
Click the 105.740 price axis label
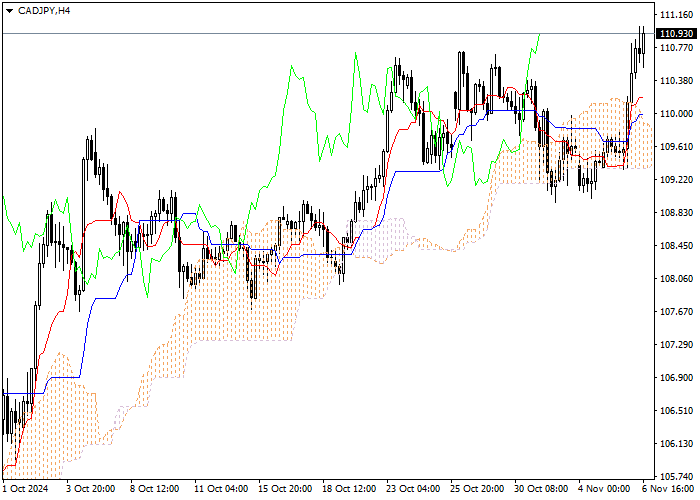pyautogui.click(x=676, y=476)
